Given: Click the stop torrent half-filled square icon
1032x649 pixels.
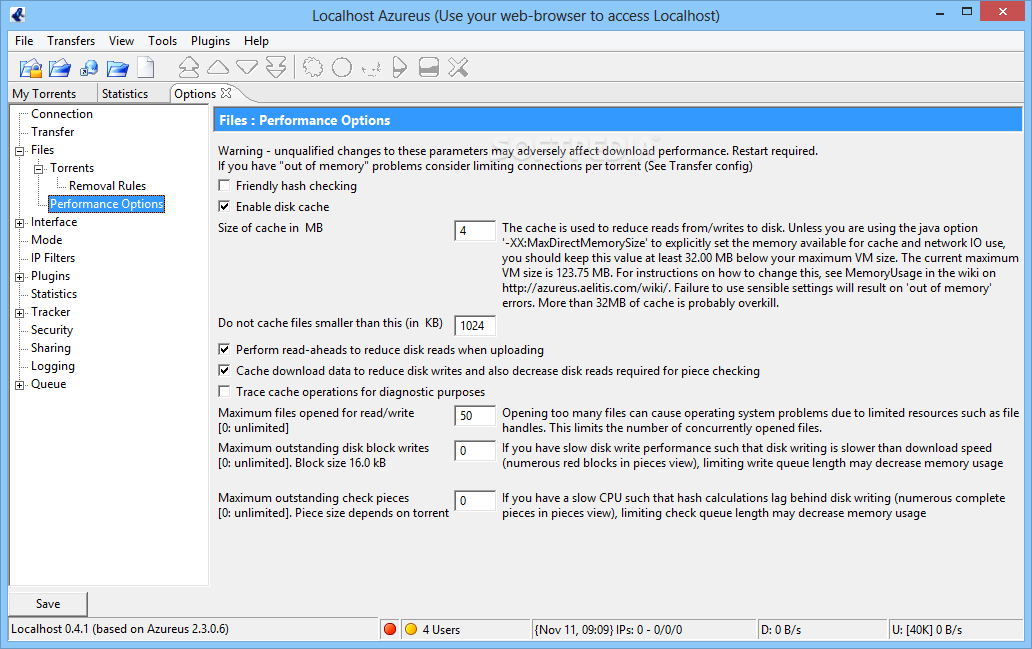Looking at the screenshot, I should point(428,67).
